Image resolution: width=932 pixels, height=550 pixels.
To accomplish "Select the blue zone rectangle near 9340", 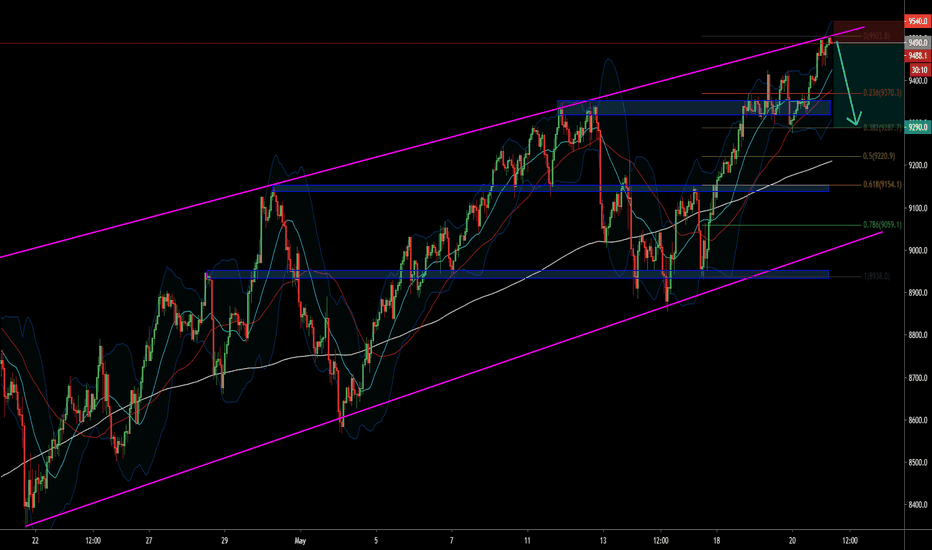I will 694,107.
